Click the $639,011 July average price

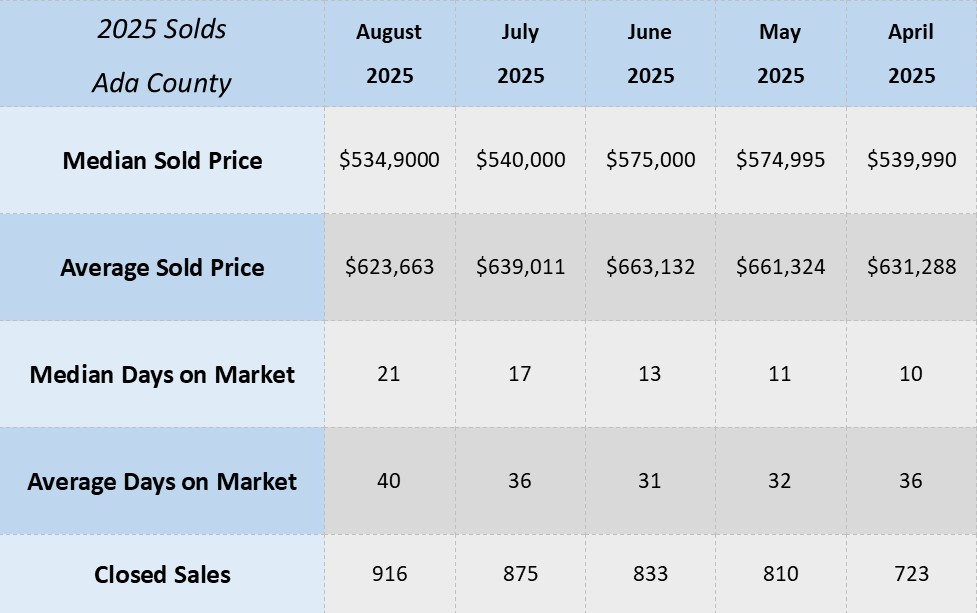(x=520, y=267)
